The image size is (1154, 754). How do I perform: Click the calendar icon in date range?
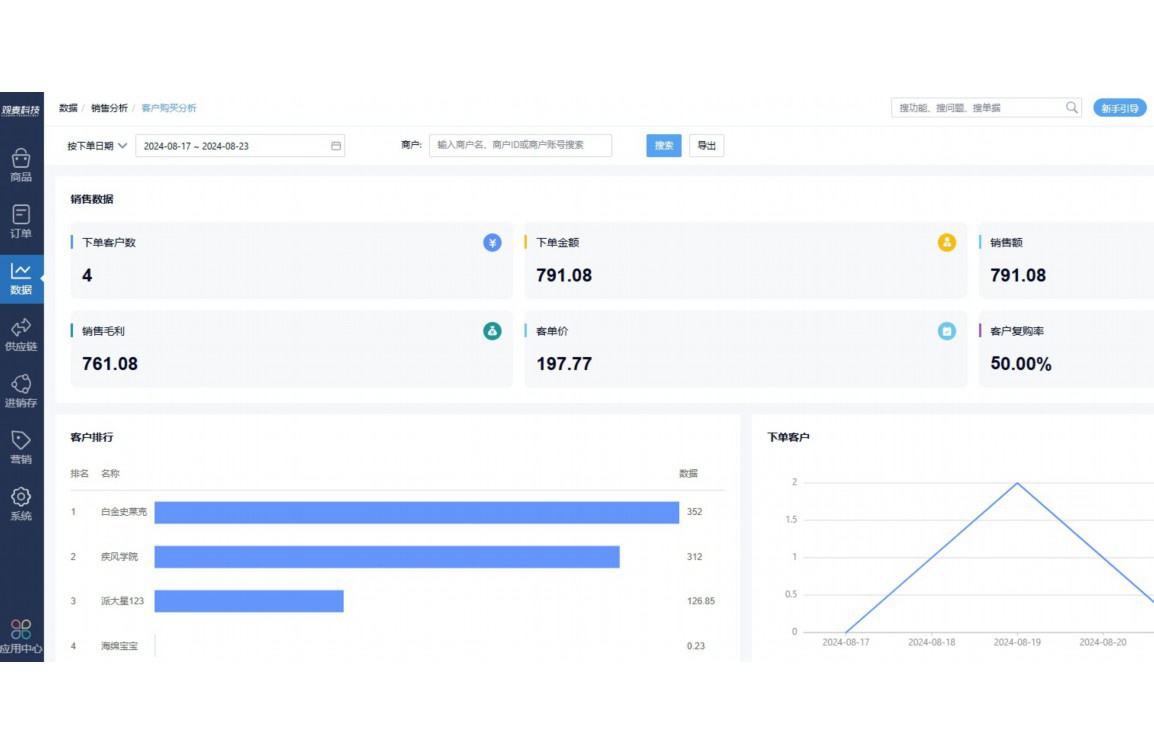tap(336, 146)
